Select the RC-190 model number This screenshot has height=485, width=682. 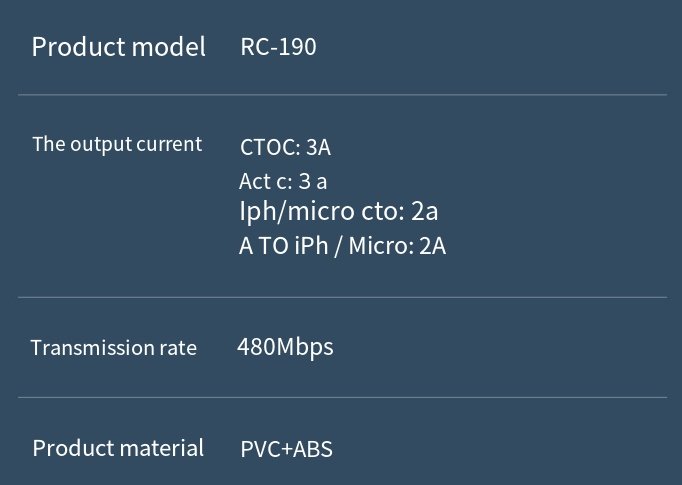coord(278,47)
